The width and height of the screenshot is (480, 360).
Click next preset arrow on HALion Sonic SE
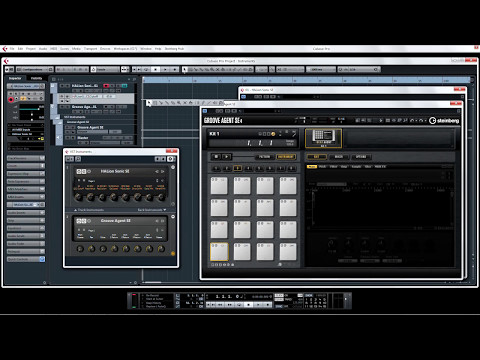tap(163, 171)
